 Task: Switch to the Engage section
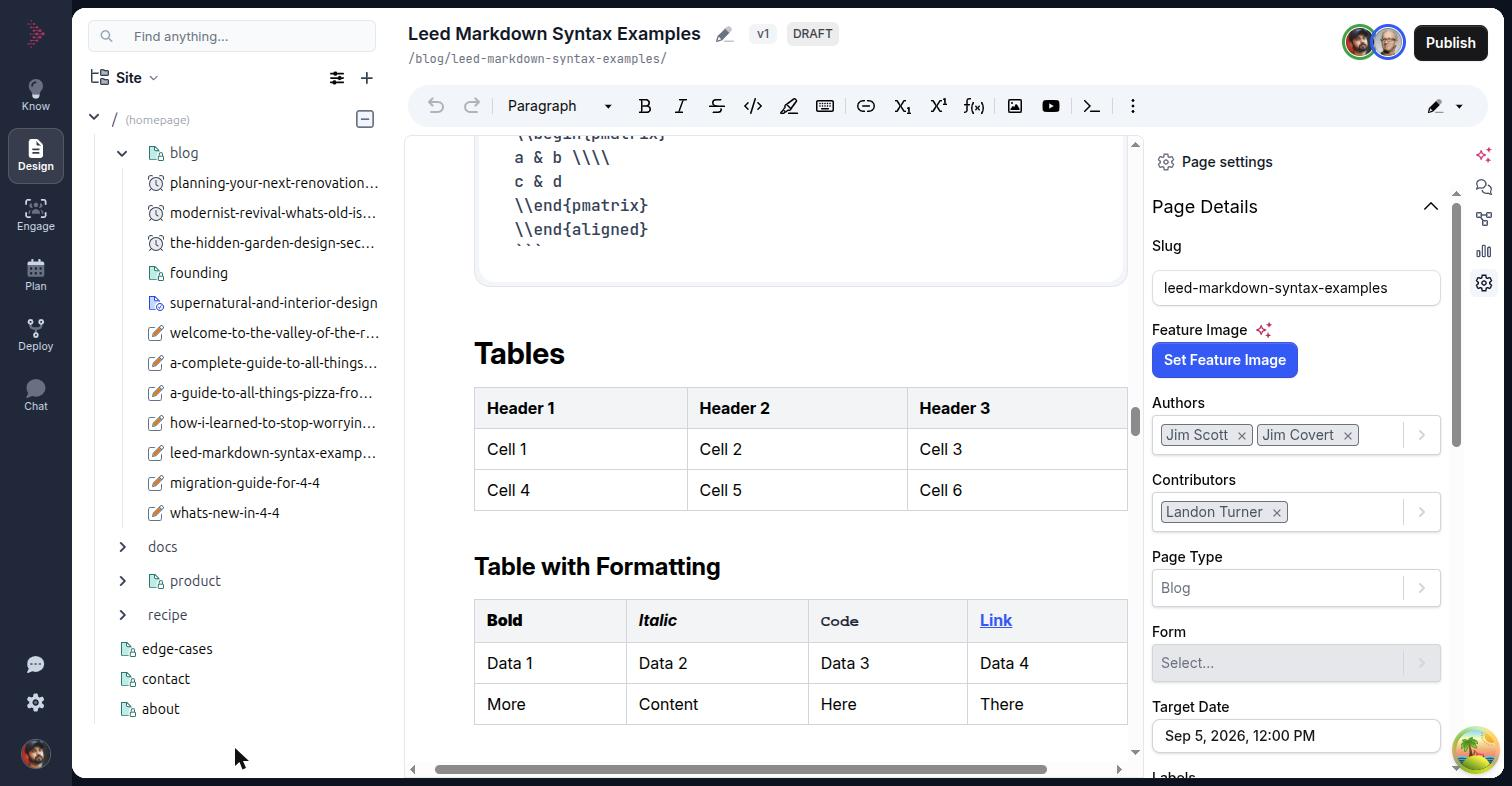coord(36,215)
